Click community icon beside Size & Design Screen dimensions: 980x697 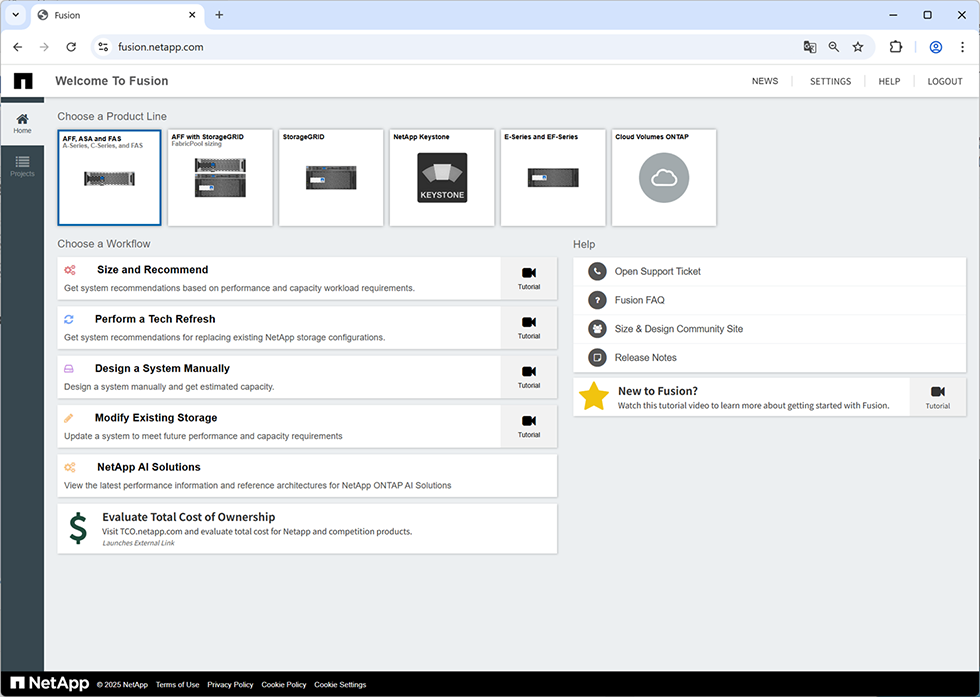598,329
